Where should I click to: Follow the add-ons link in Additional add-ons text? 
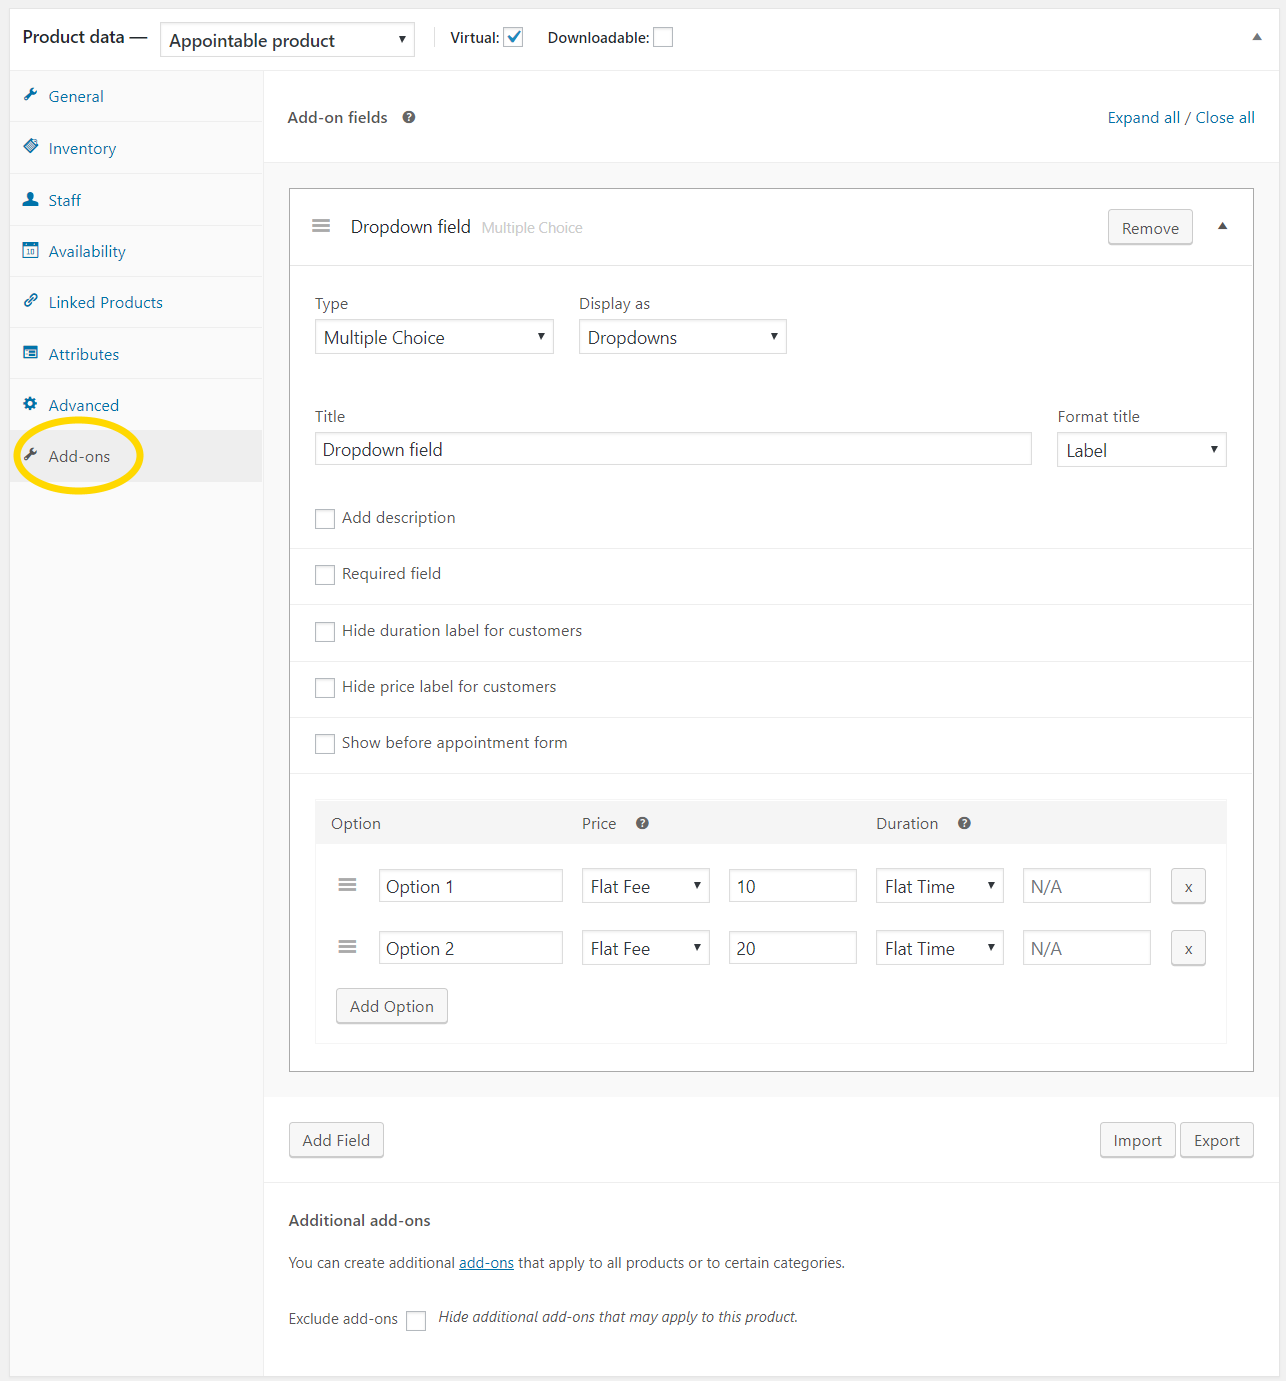(486, 1262)
